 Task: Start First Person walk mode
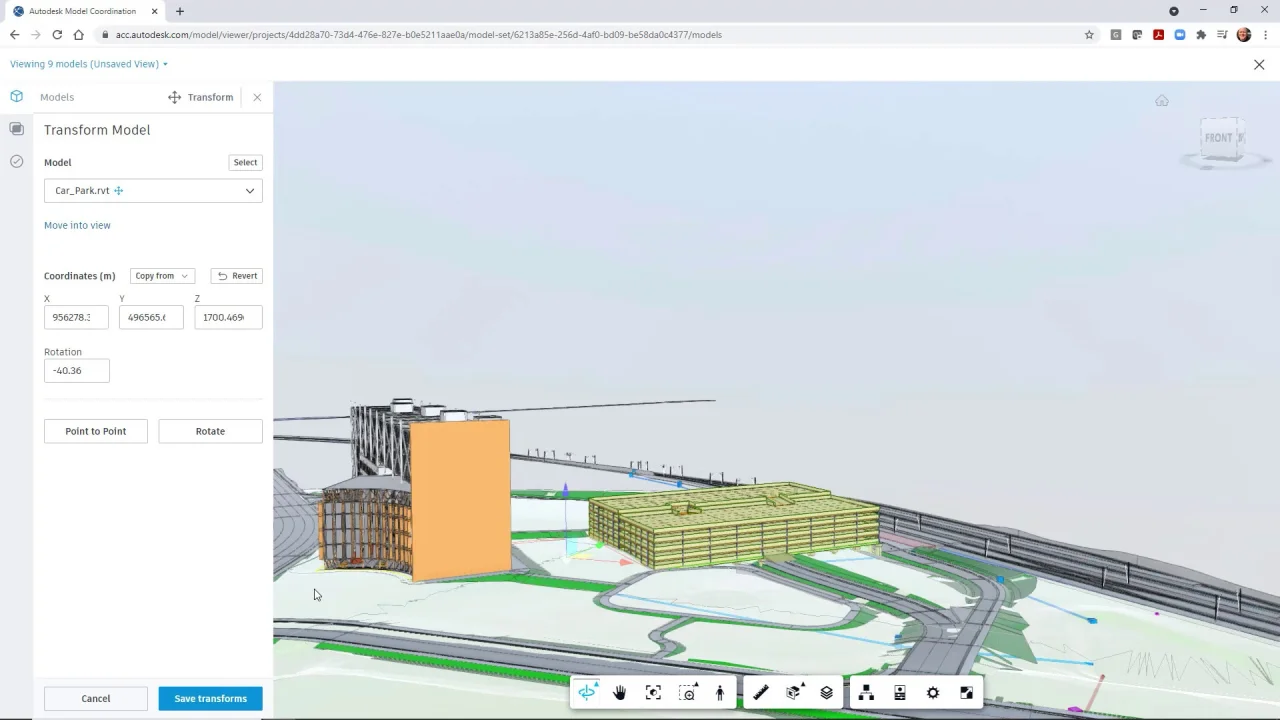click(720, 693)
